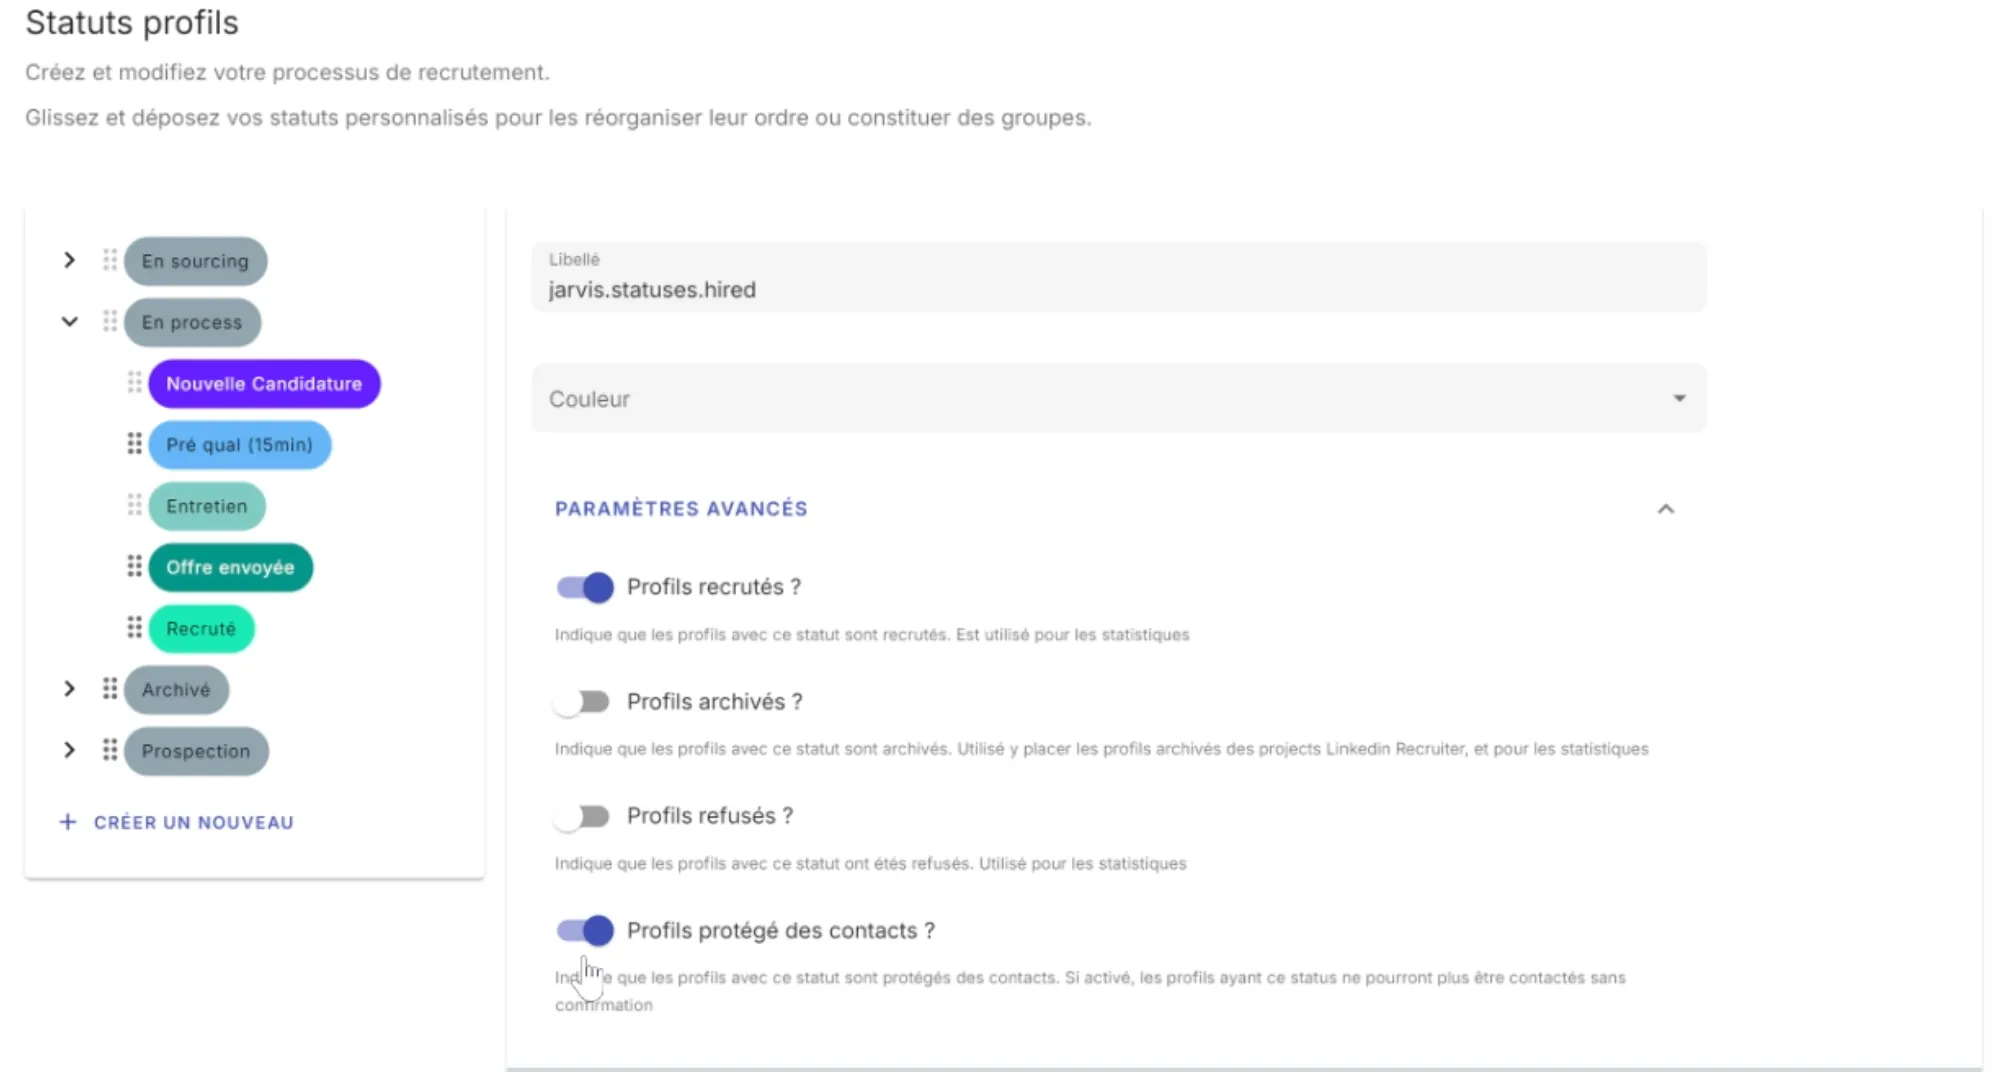This screenshot has width=2002, height=1072.
Task: Select the Entretien status pill
Action: point(206,506)
